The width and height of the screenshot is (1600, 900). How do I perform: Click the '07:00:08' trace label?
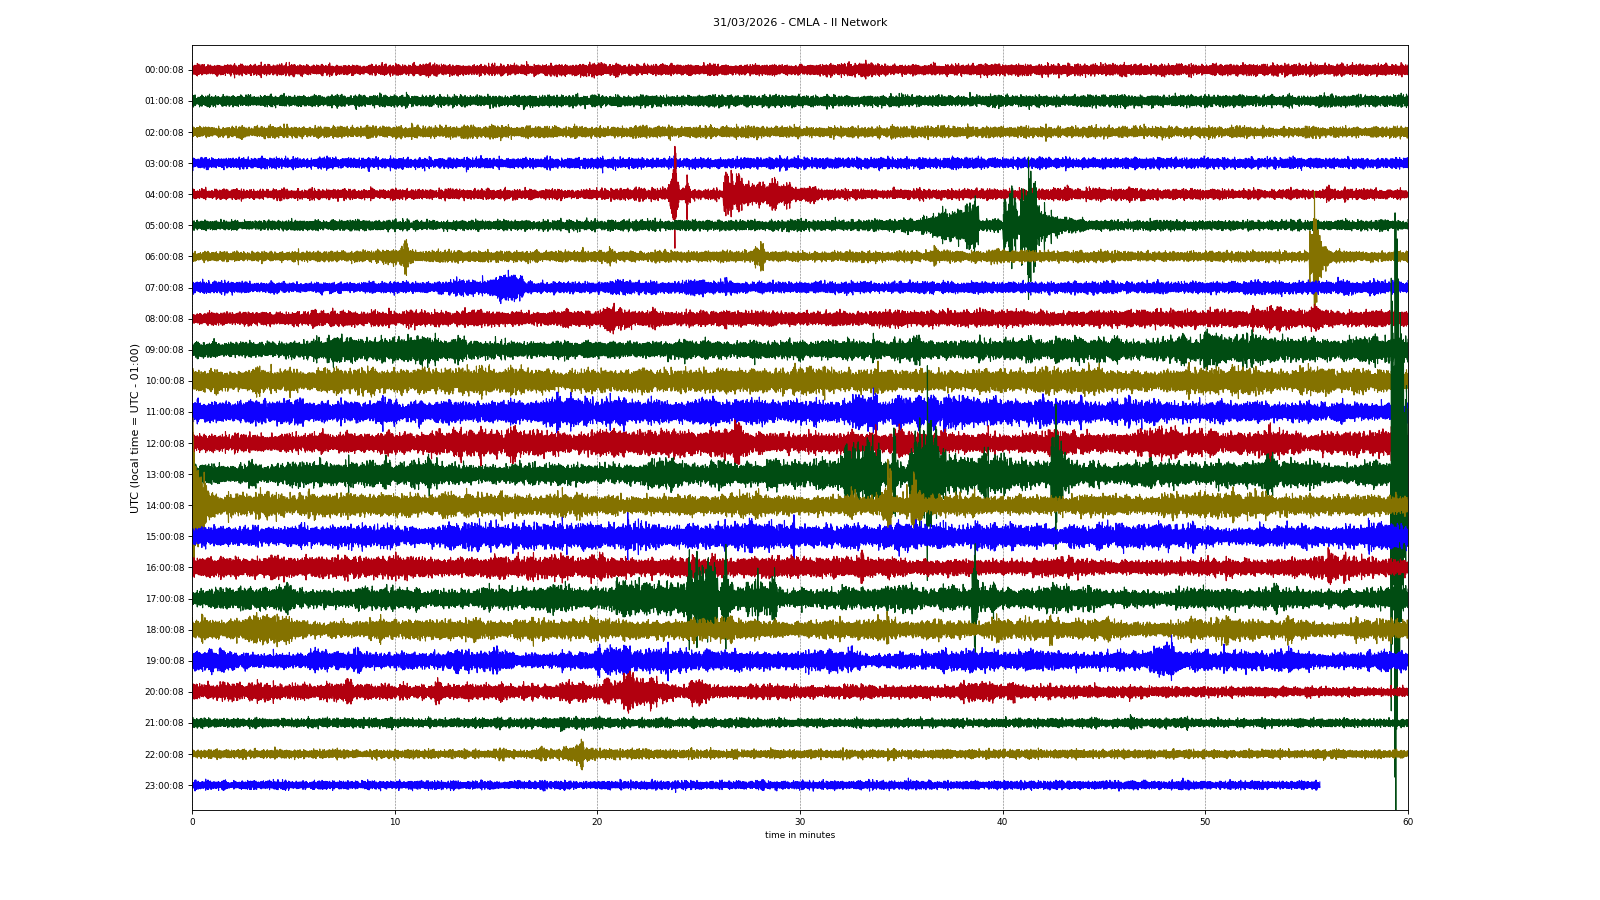164,288
